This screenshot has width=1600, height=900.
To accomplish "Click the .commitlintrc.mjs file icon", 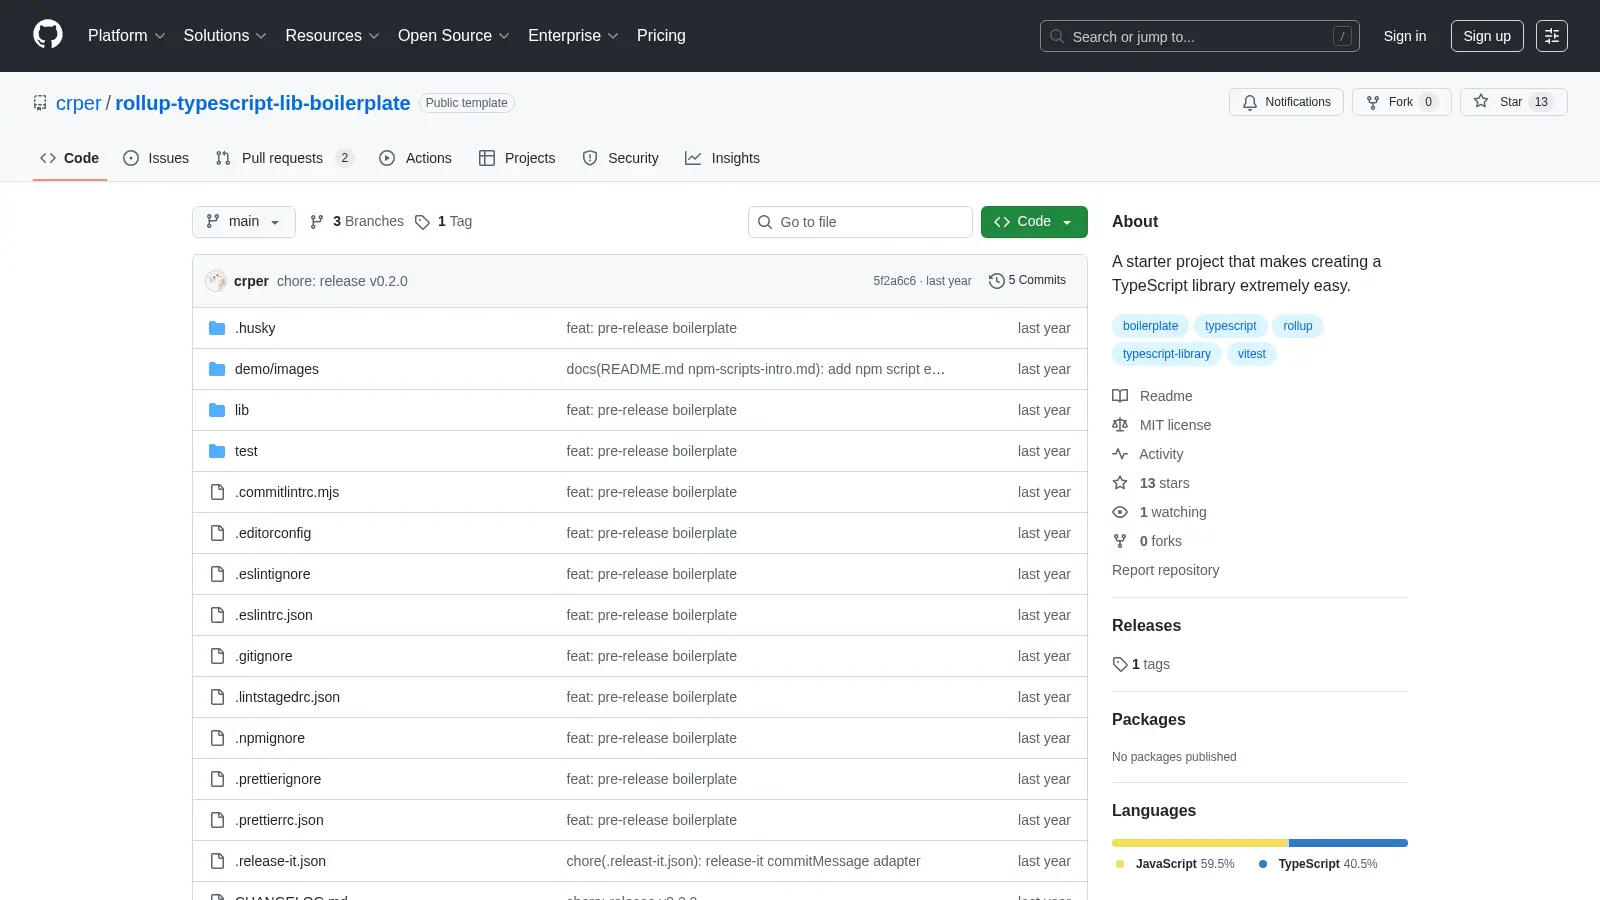I will coord(217,492).
